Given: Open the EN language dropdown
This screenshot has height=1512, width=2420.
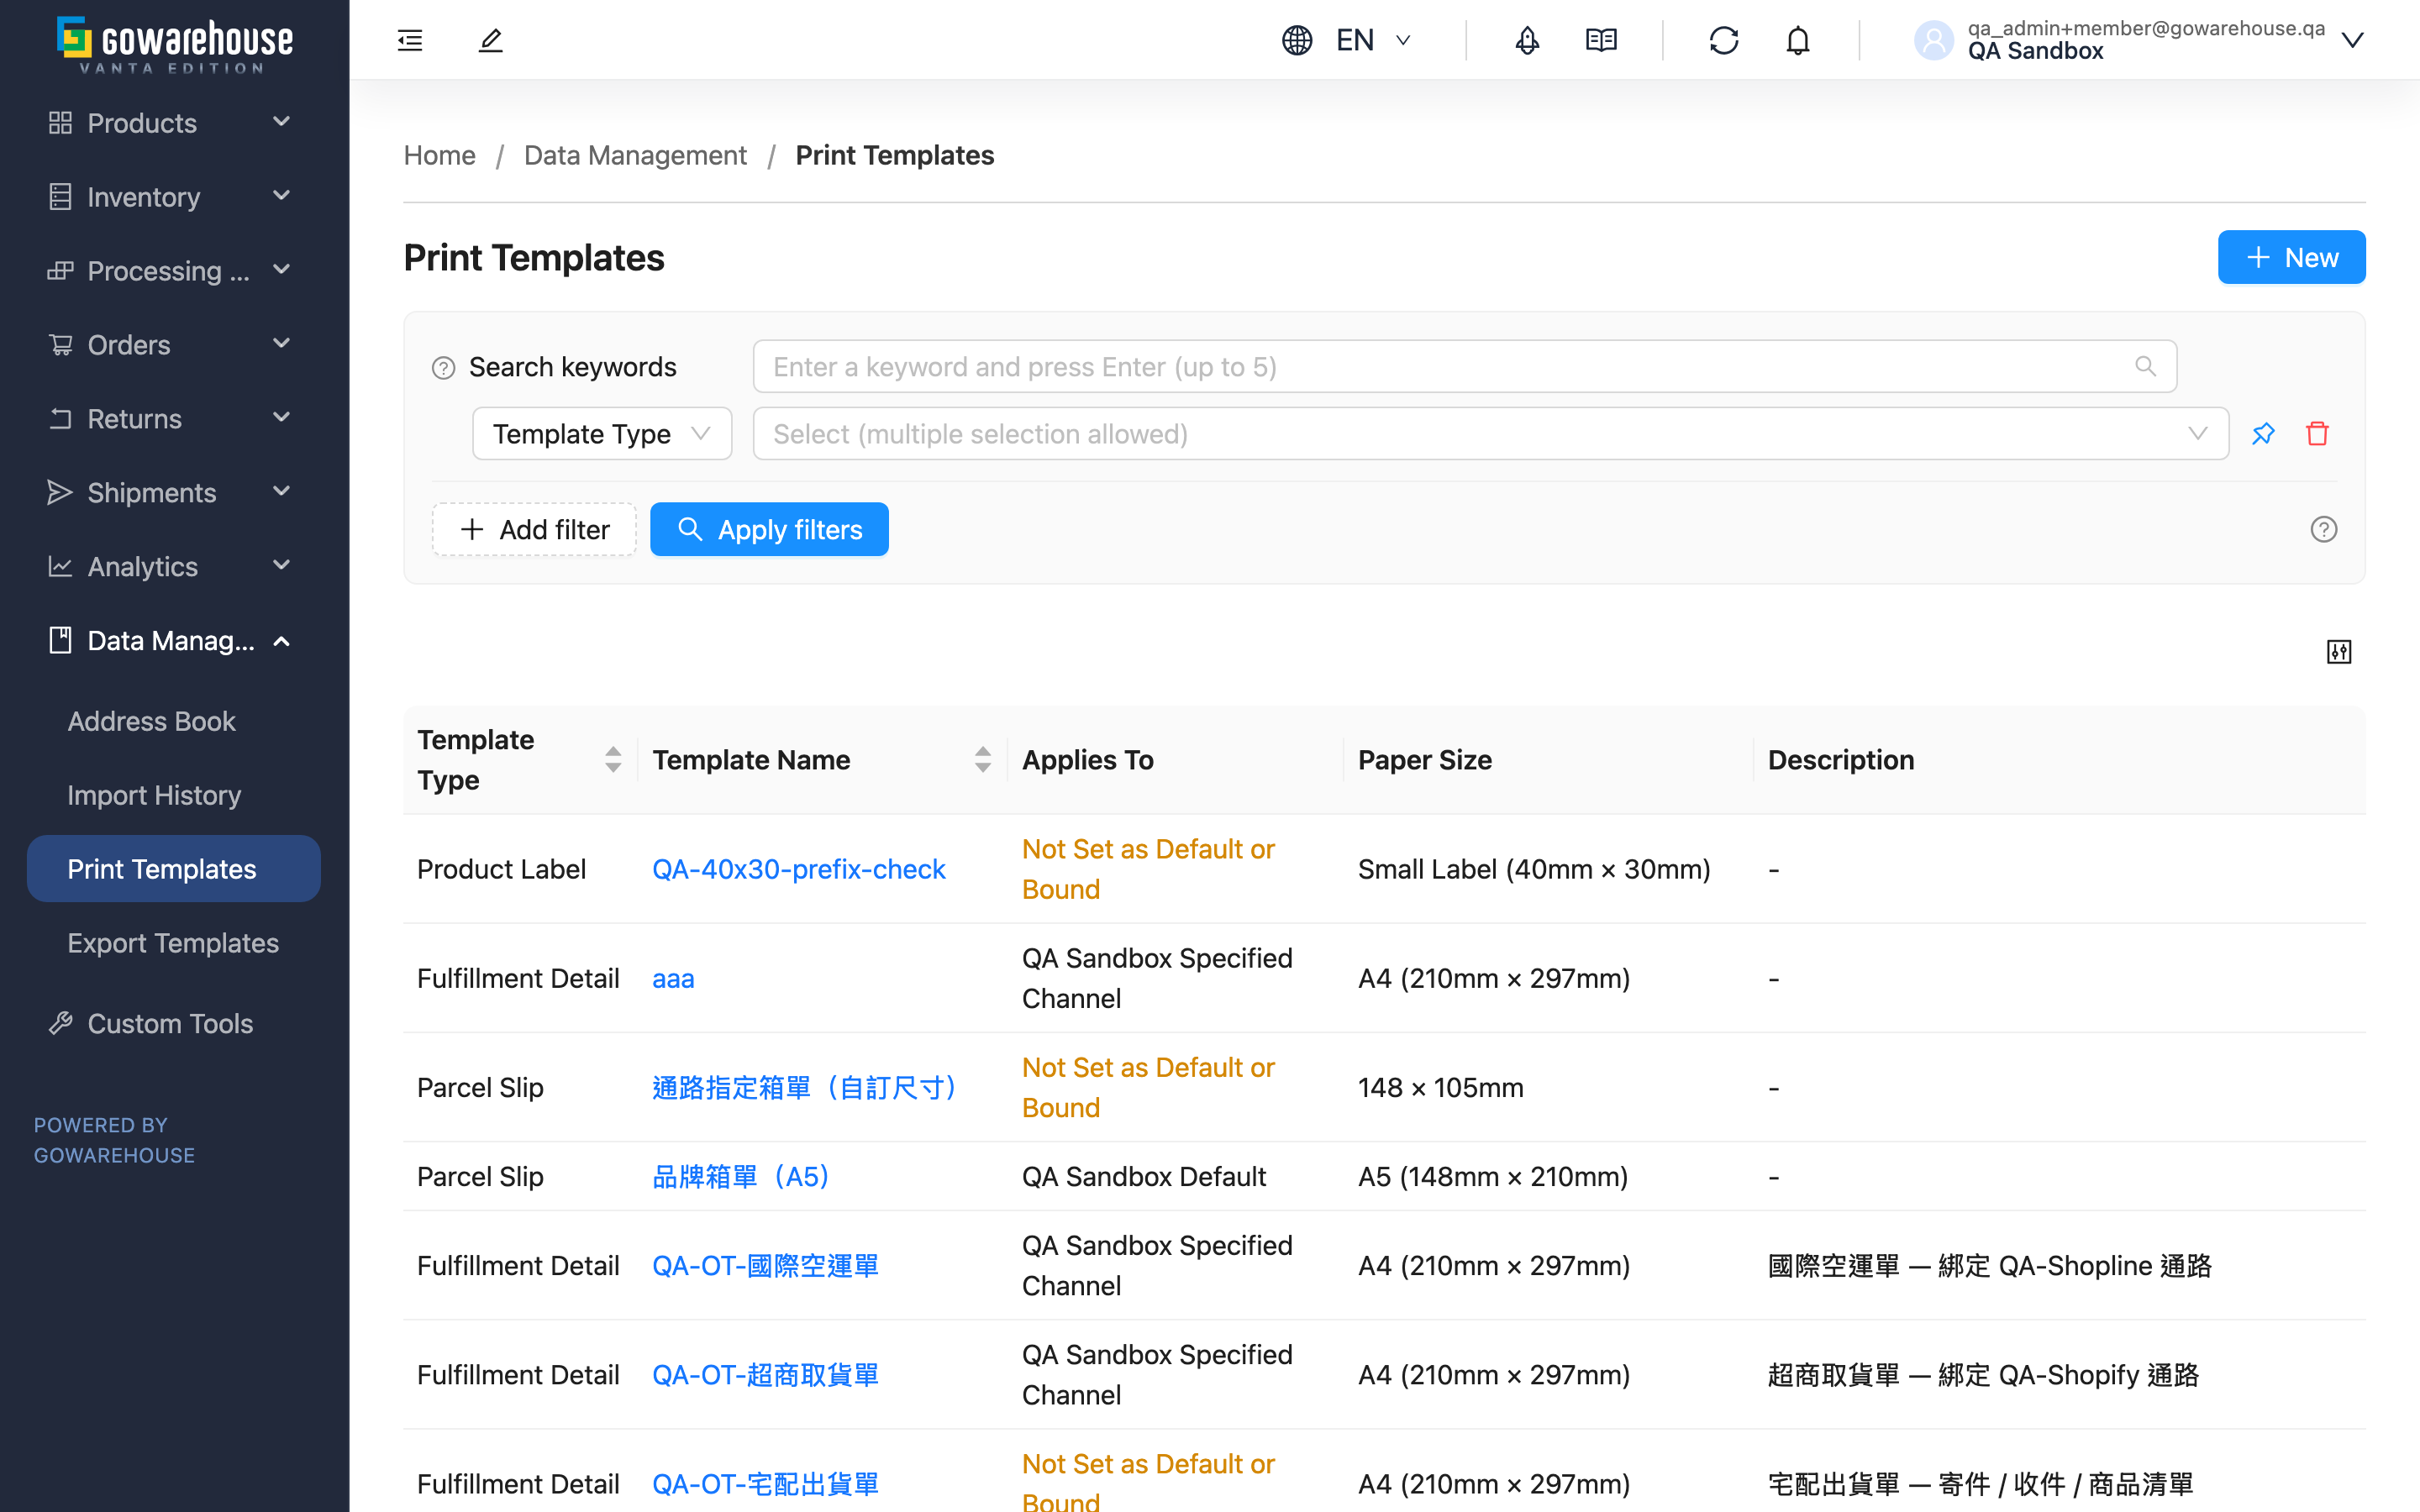Looking at the screenshot, I should click(1373, 40).
